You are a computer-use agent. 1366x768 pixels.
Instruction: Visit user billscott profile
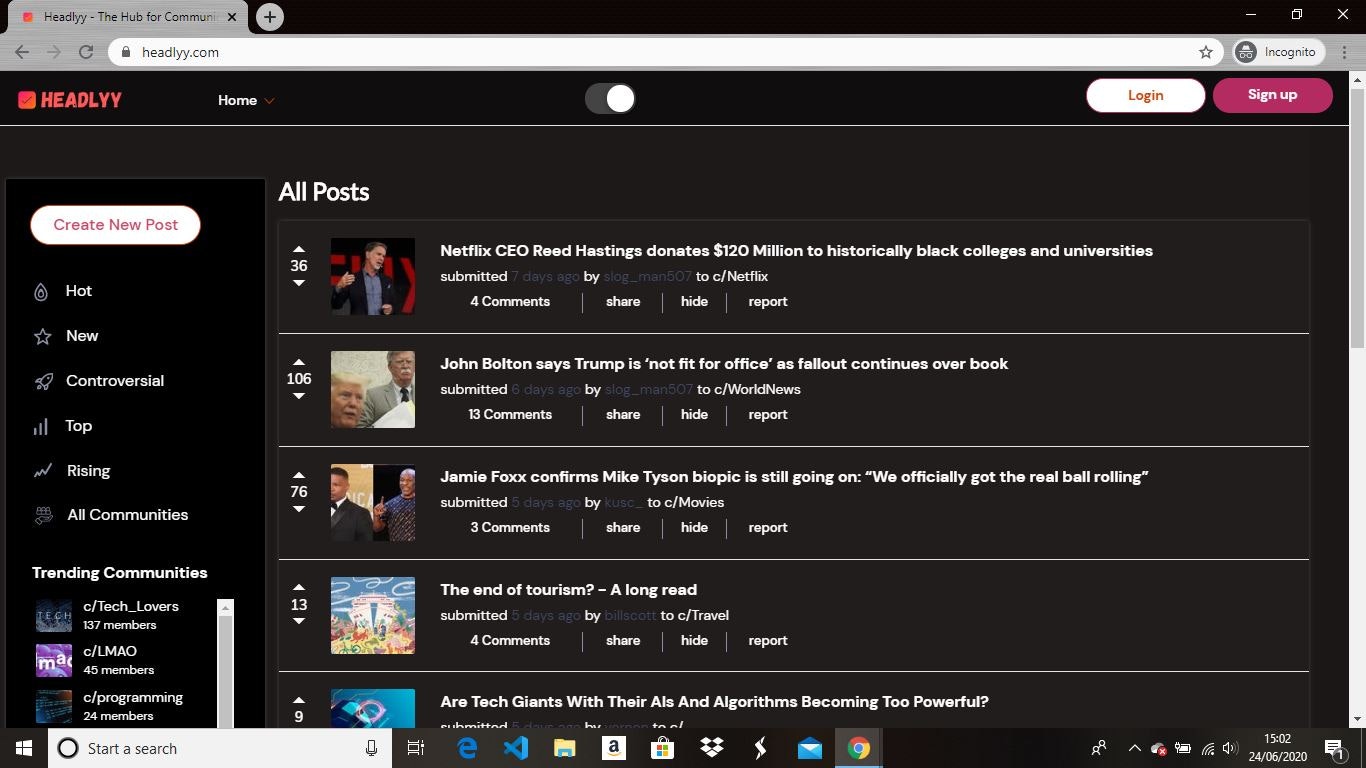pyautogui.click(x=630, y=615)
